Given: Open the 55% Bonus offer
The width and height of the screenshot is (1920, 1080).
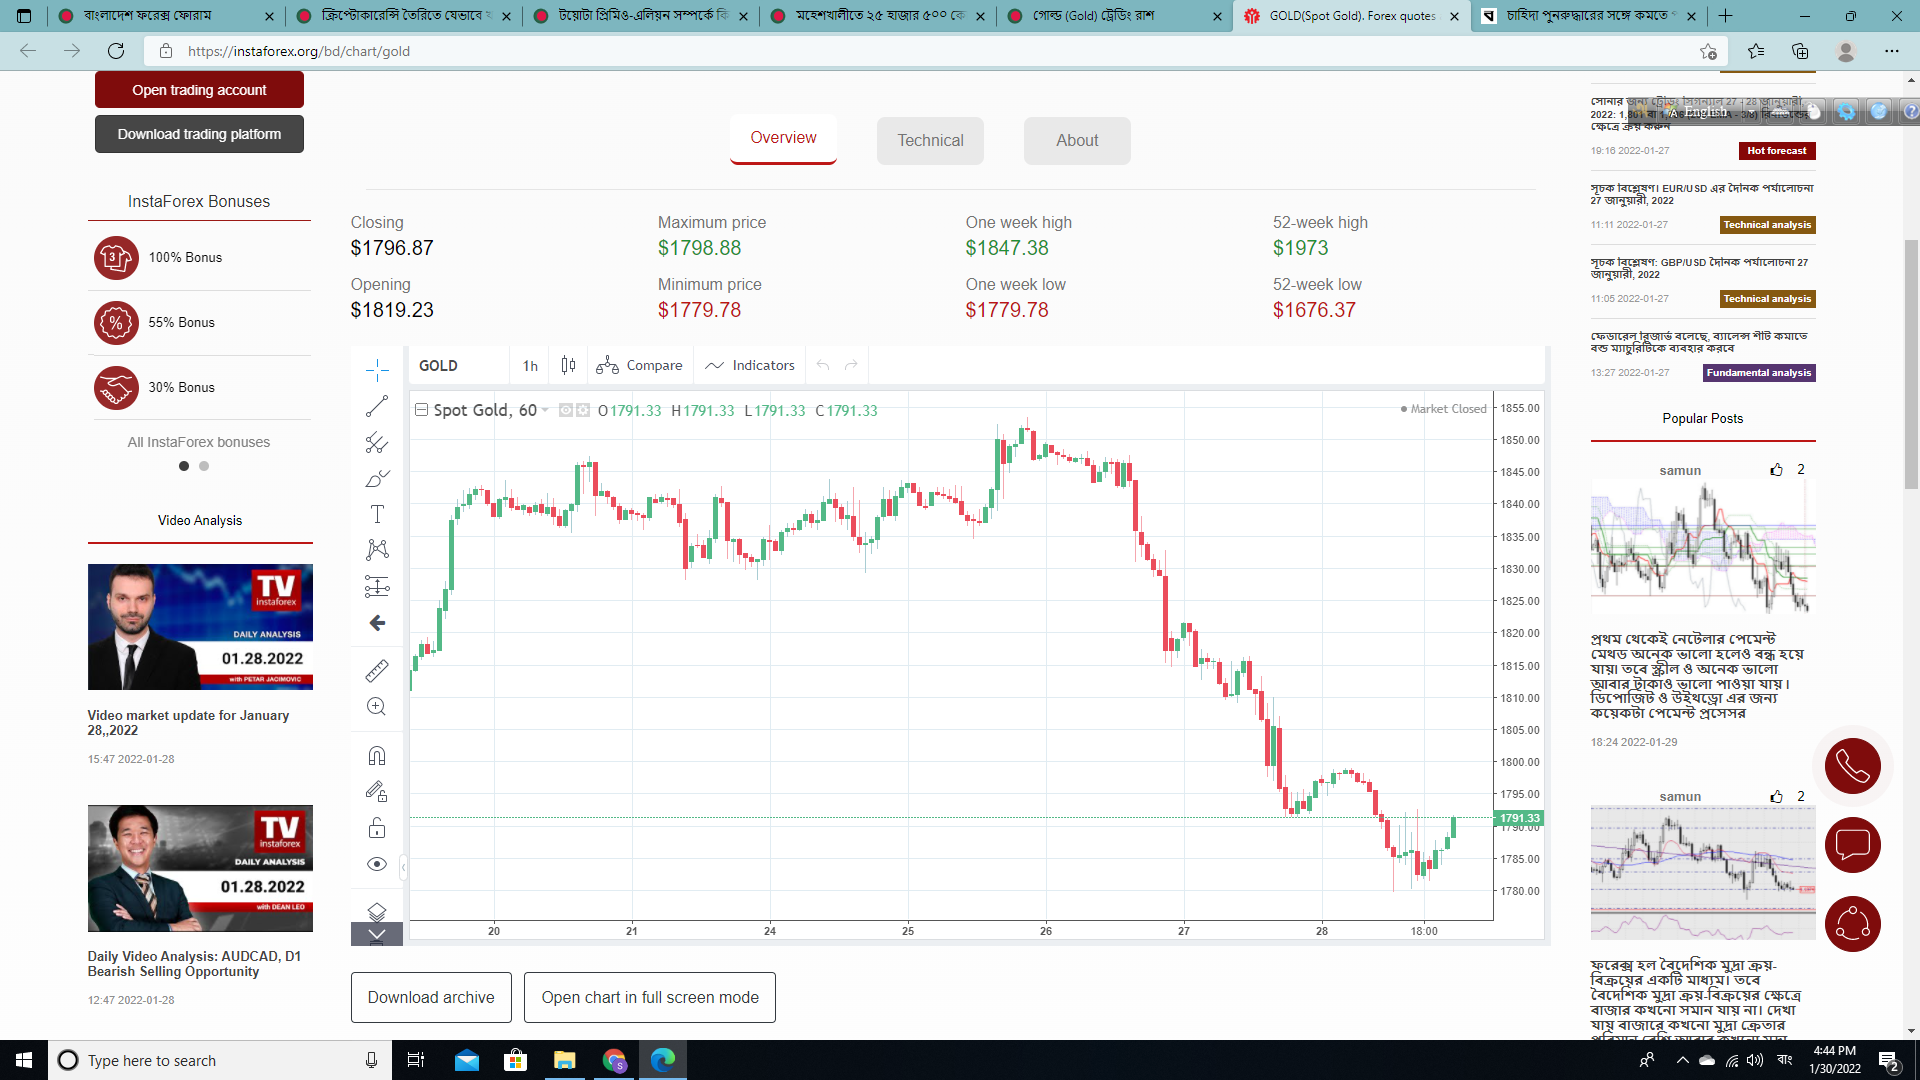Looking at the screenshot, I should [x=199, y=323].
